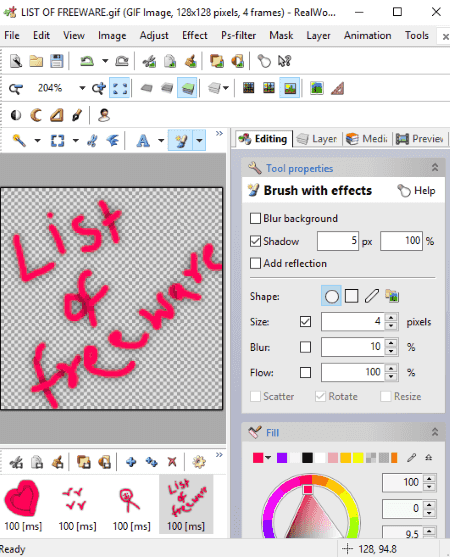Toggle the Size checkbox
This screenshot has width=450, height=557.
[x=305, y=322]
